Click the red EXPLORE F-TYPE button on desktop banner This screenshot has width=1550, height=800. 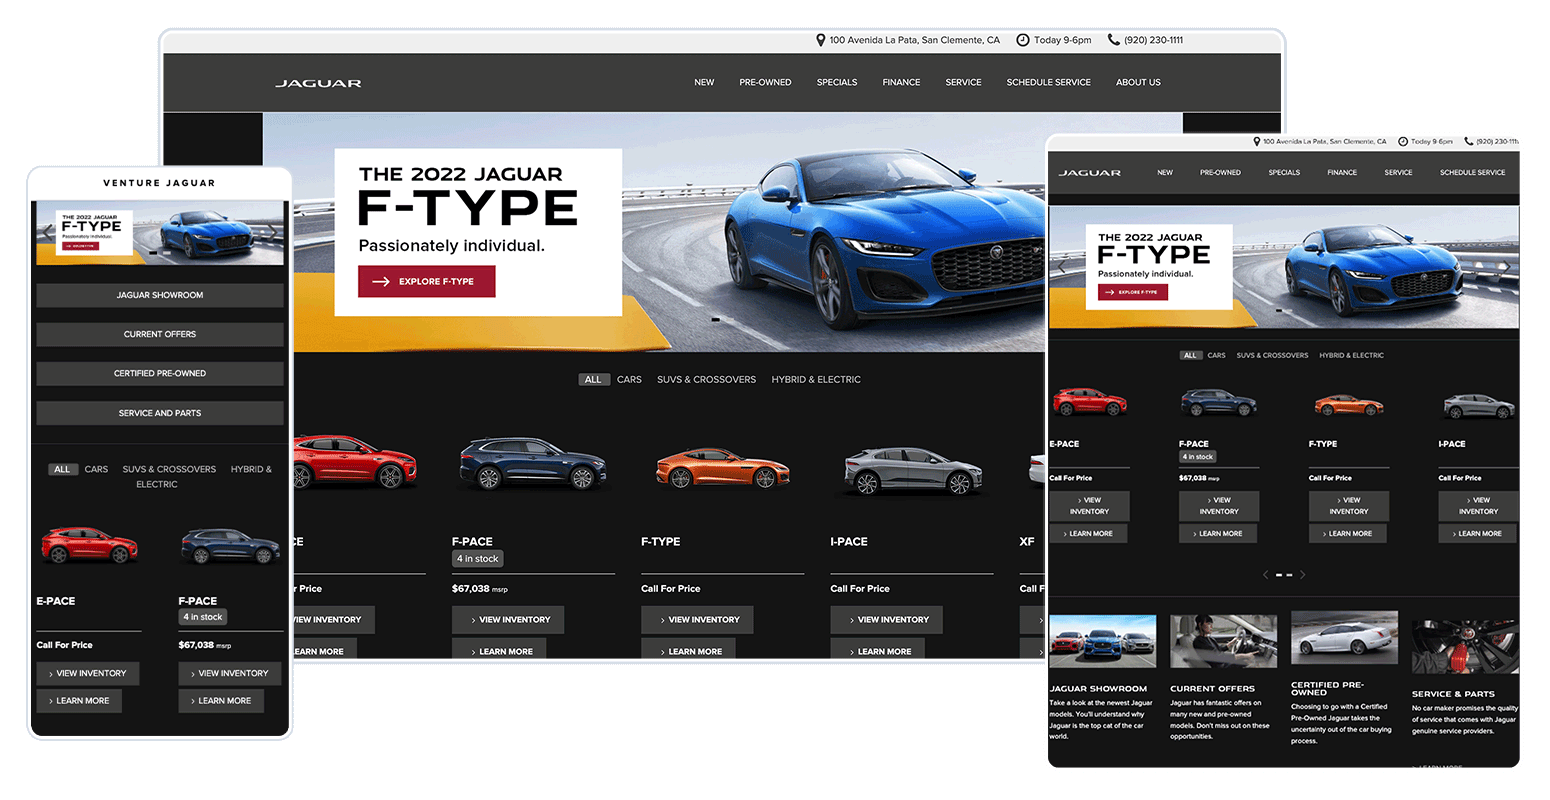coord(427,282)
